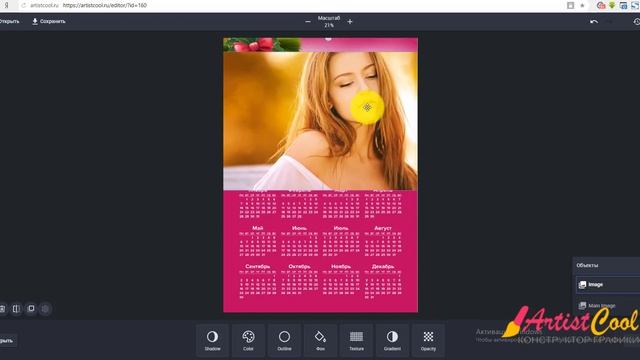The image size is (640, 360).
Task: Click the Ноябрь month heading
Action: [x=341, y=267]
